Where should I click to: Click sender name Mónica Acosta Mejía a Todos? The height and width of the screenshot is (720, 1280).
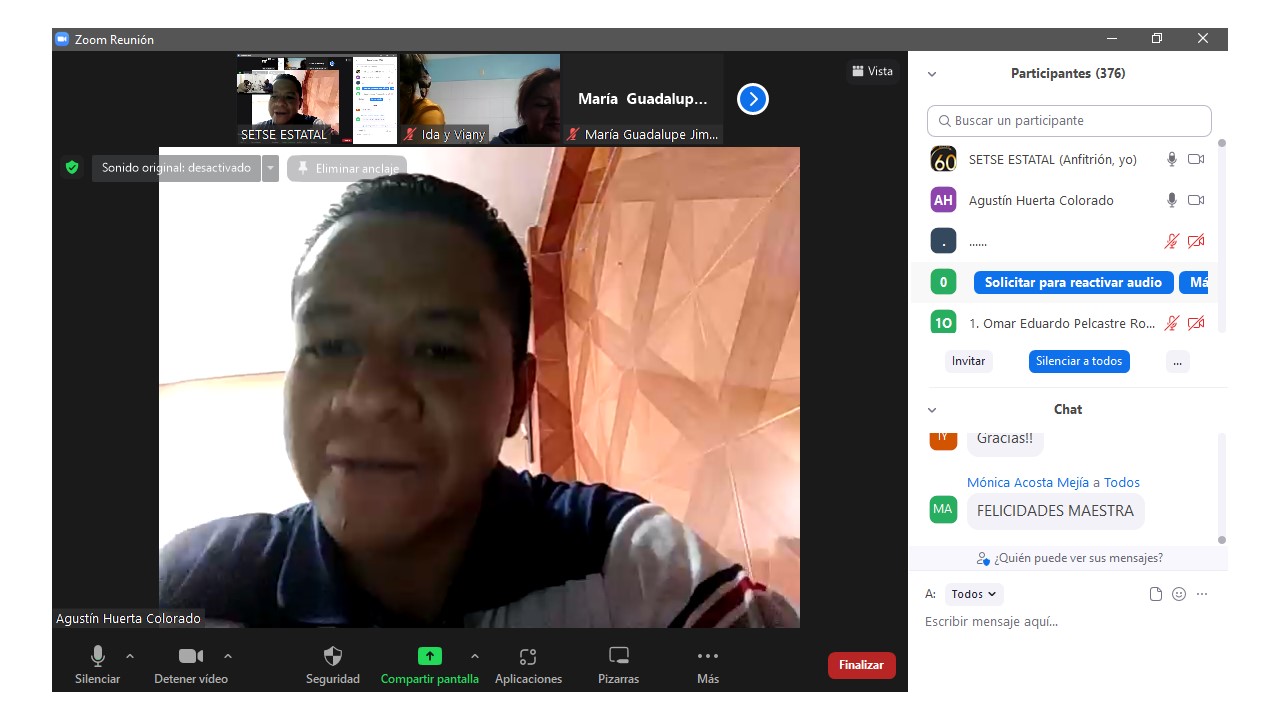pos(1053,482)
